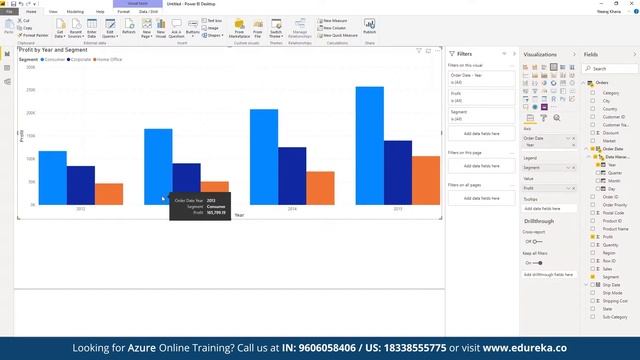Click the focus mode icon on chart
Screen dimensions: 640x360
click(428, 51)
